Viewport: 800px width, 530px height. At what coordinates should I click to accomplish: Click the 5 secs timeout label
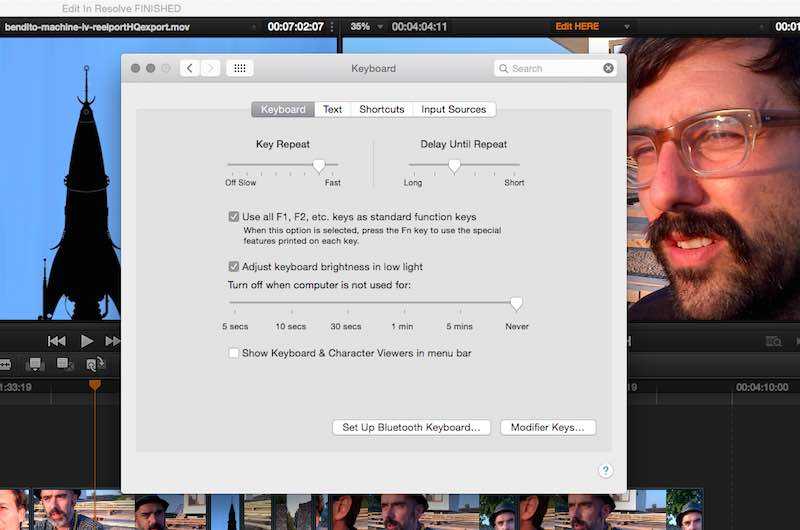[235, 326]
